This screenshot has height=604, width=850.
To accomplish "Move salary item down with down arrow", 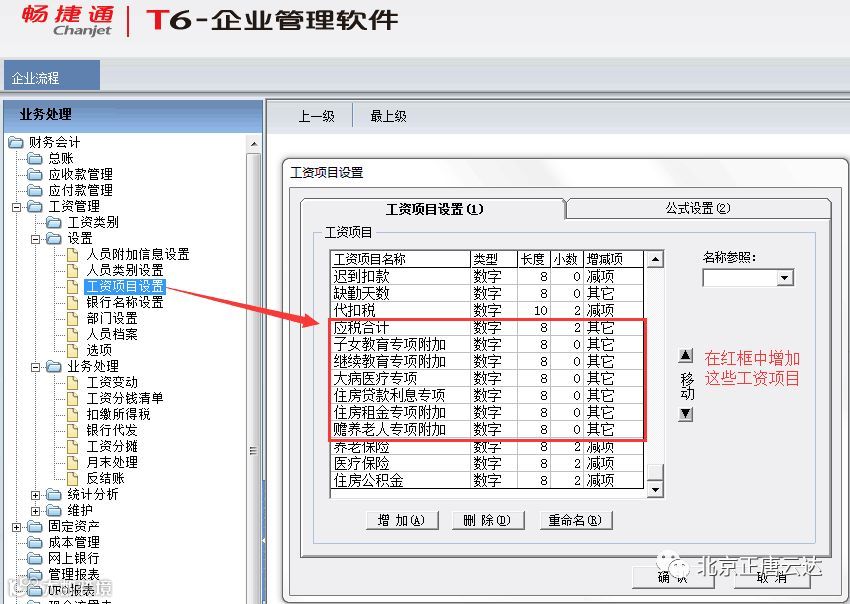I will click(685, 414).
